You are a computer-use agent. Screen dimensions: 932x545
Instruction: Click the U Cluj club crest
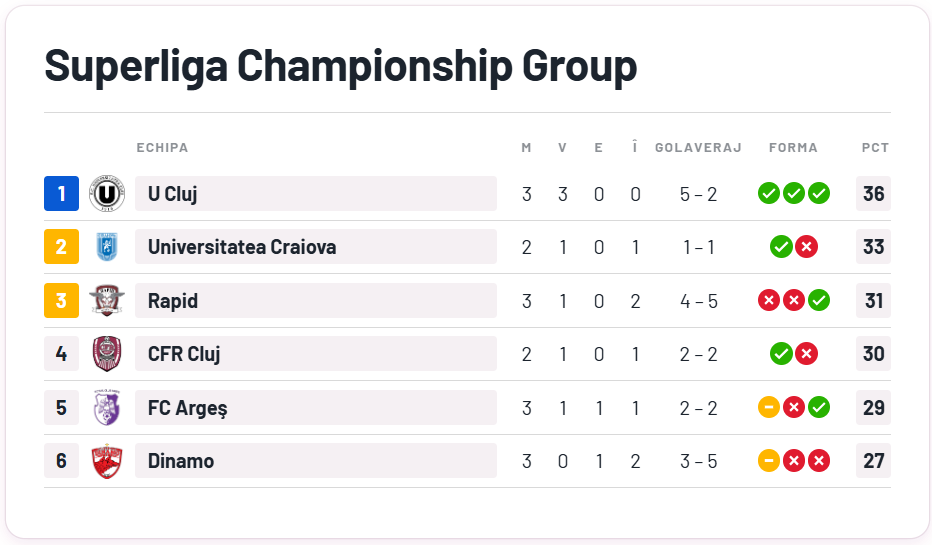pyautogui.click(x=107, y=194)
